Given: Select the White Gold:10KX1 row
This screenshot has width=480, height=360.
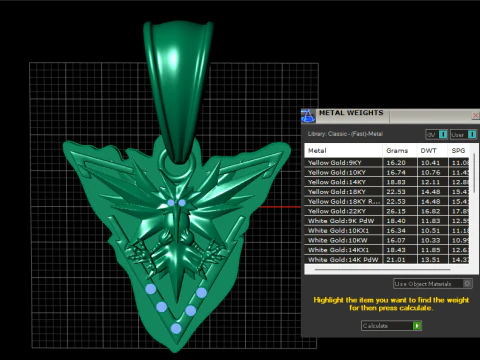Looking at the screenshot, I should [x=387, y=230].
